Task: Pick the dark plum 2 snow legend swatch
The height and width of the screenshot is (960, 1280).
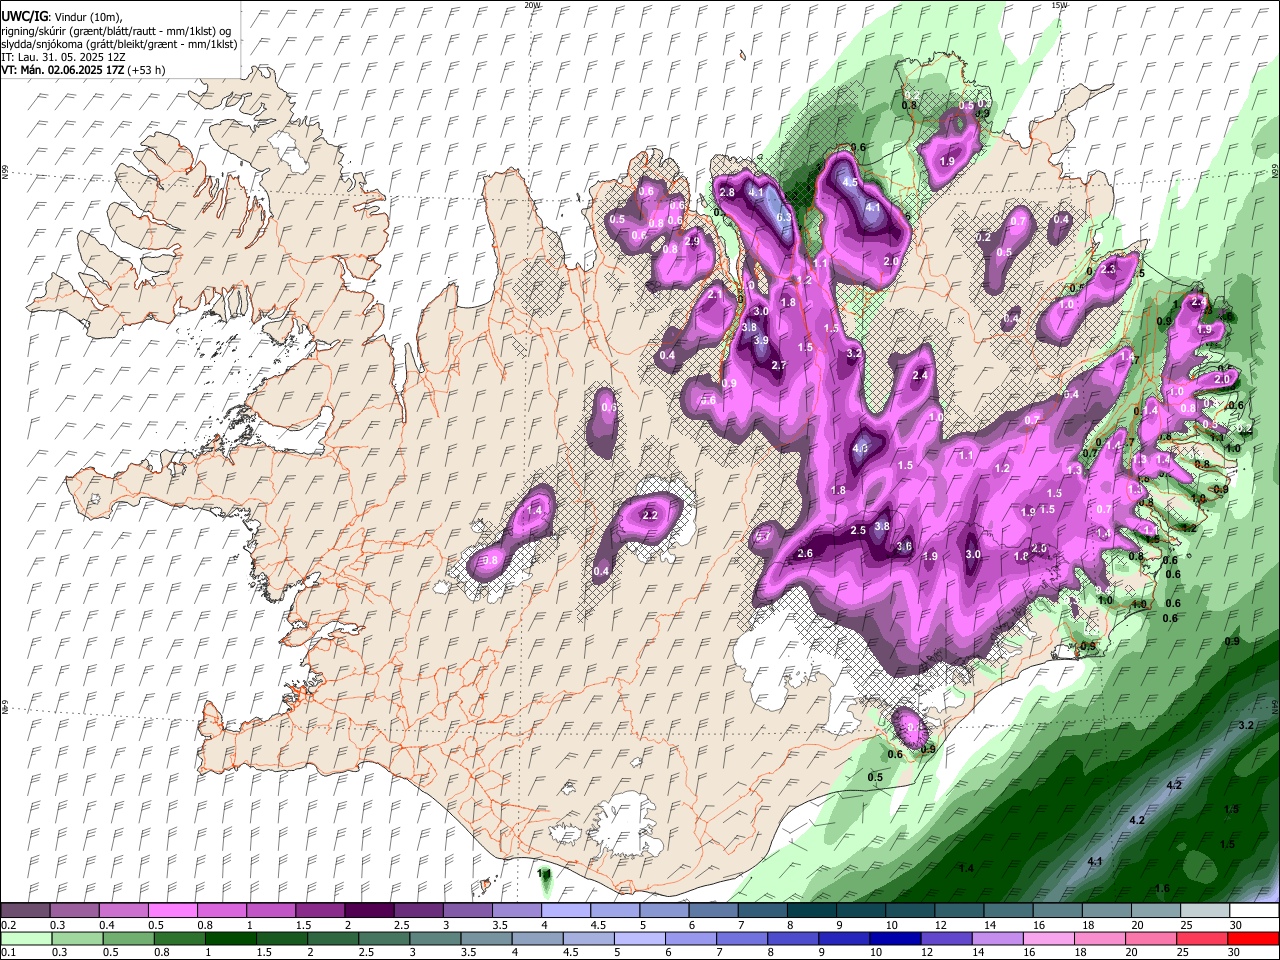Action: click(x=369, y=911)
